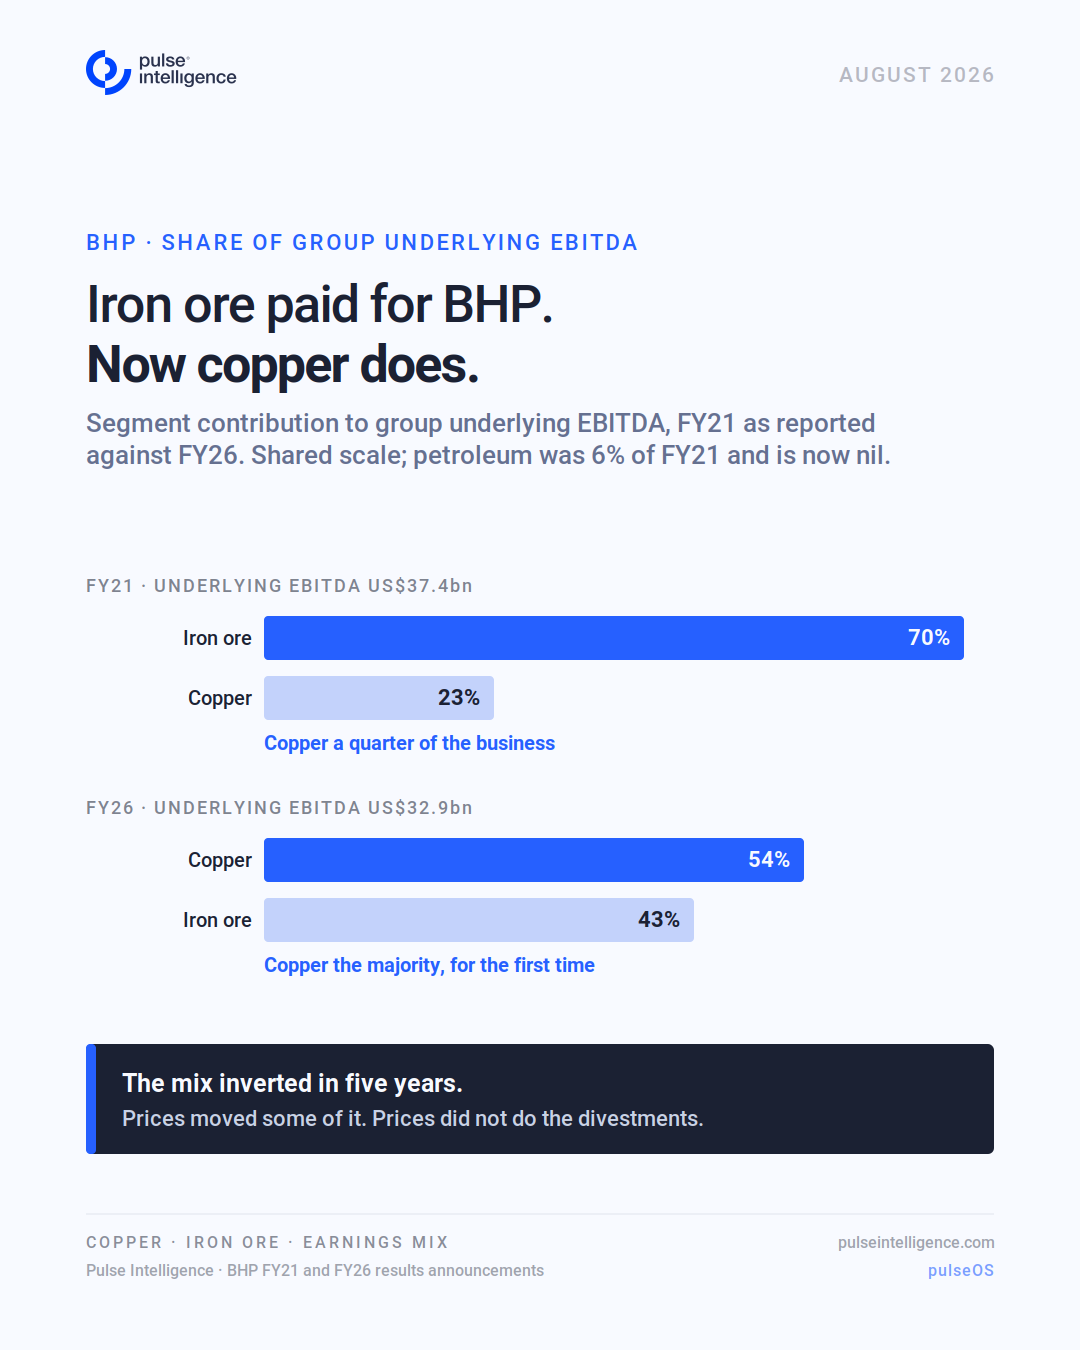
Task: Click 'The mix inverted in five years' callout
Action: tap(292, 1083)
